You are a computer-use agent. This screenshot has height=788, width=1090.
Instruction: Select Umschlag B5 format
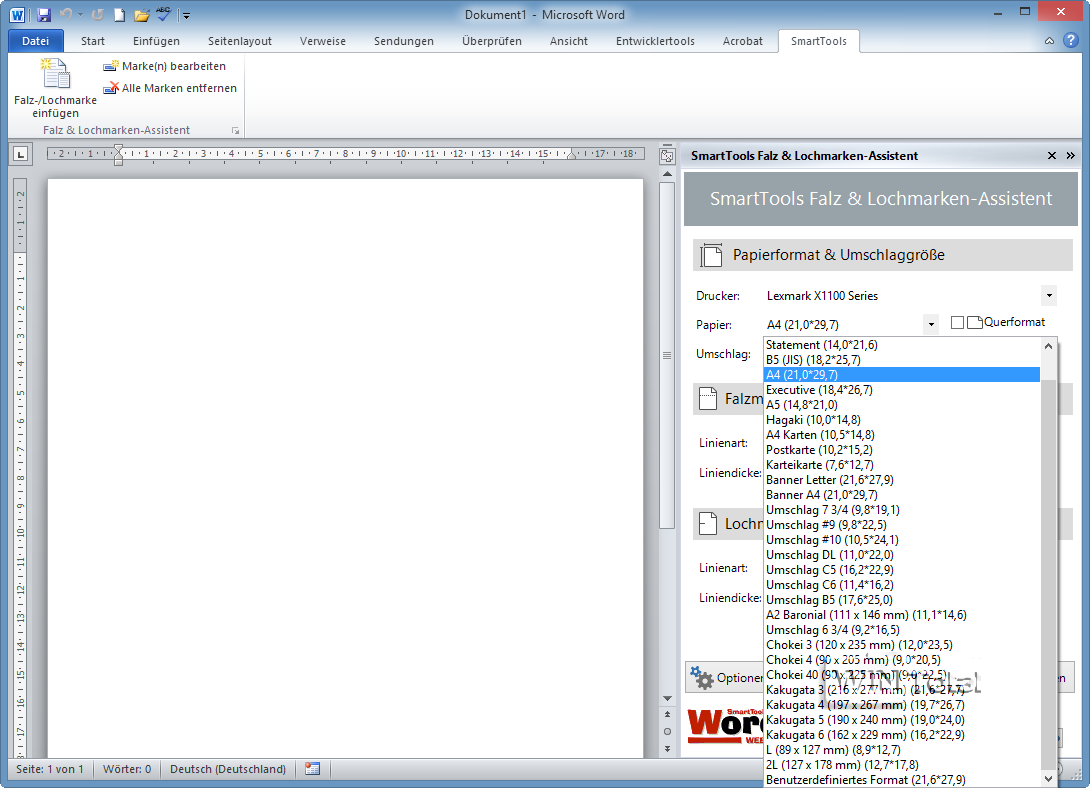(902, 600)
